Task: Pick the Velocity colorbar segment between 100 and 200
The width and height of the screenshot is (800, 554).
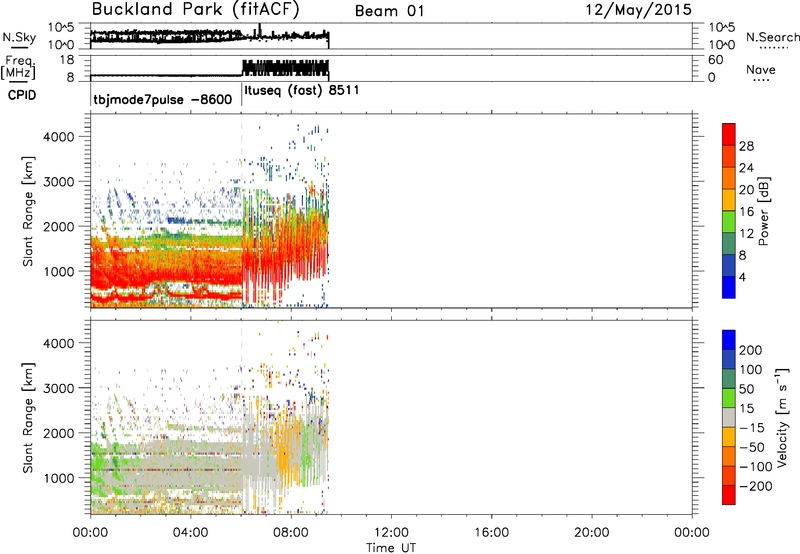Action: (x=729, y=359)
